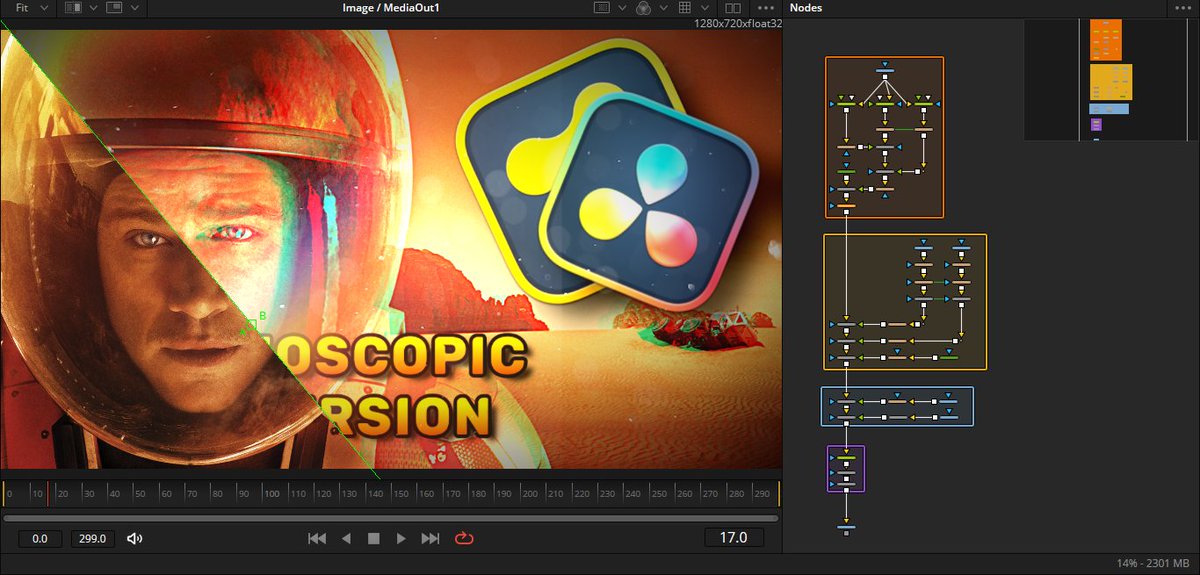
Task: Click the render range start field 0.0
Action: pos(40,538)
